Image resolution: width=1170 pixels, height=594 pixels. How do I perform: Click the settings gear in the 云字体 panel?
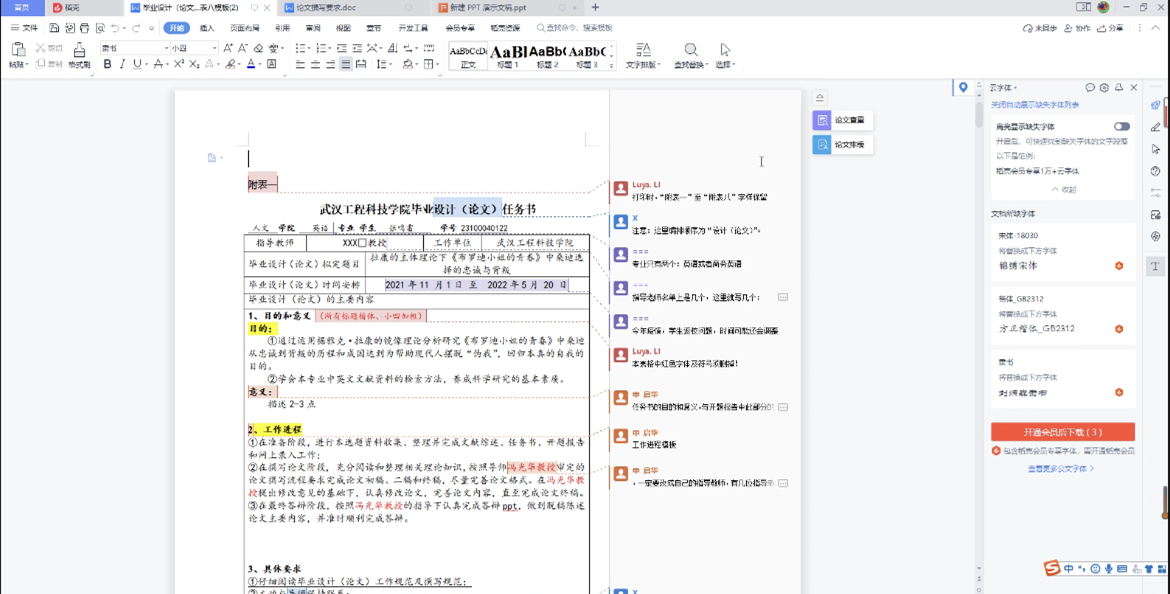tap(1104, 87)
